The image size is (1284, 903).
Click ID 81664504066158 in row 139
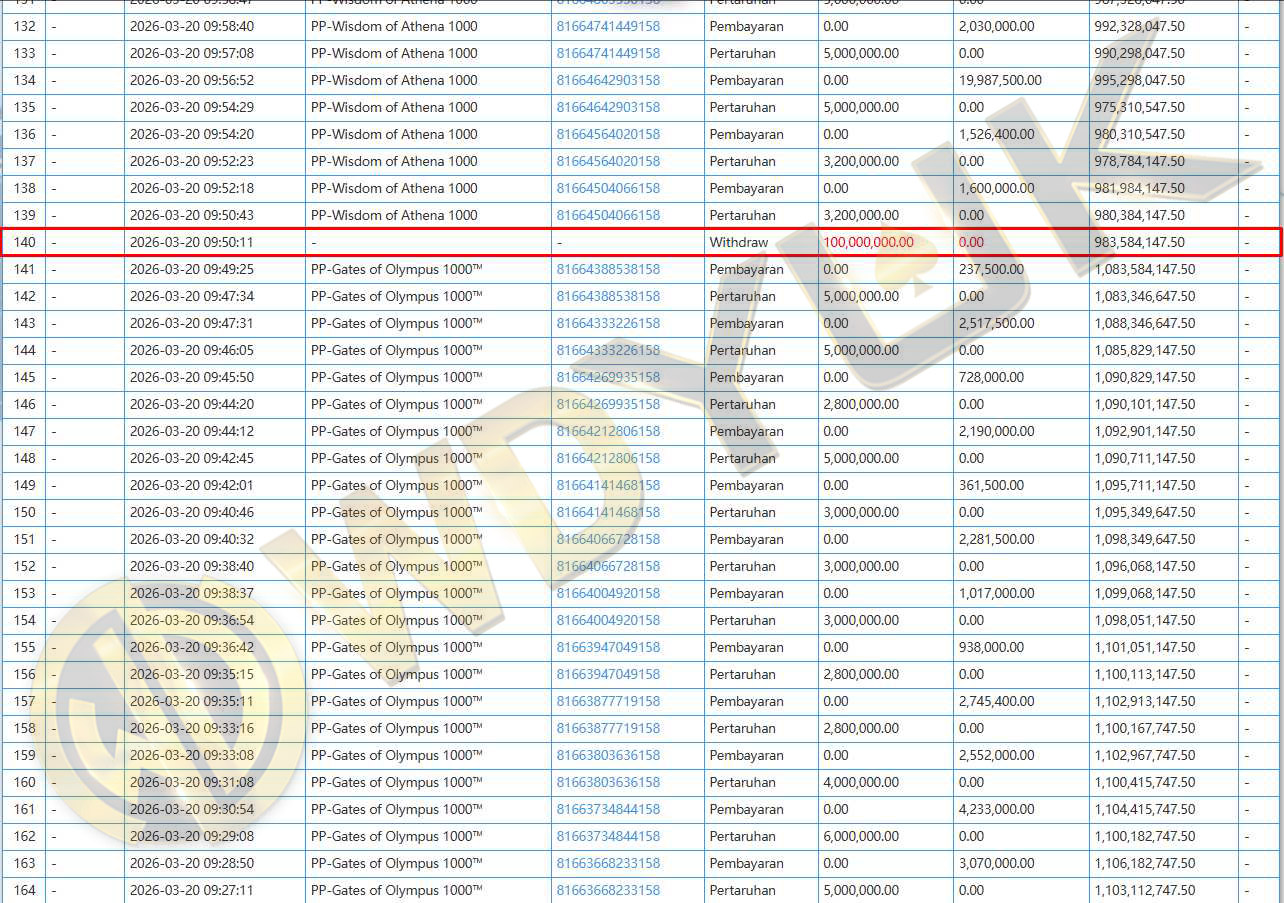(608, 215)
